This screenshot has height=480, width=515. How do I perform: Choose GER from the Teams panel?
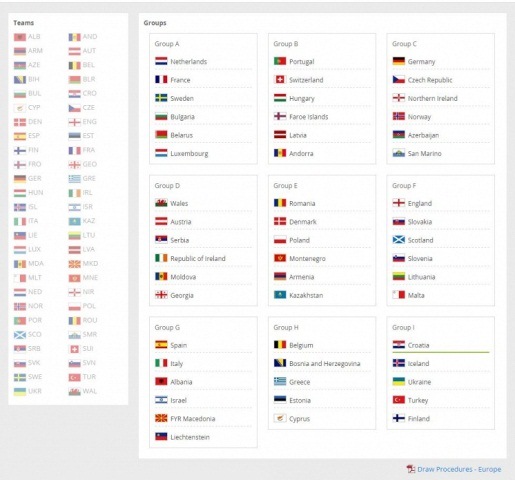click(28, 178)
